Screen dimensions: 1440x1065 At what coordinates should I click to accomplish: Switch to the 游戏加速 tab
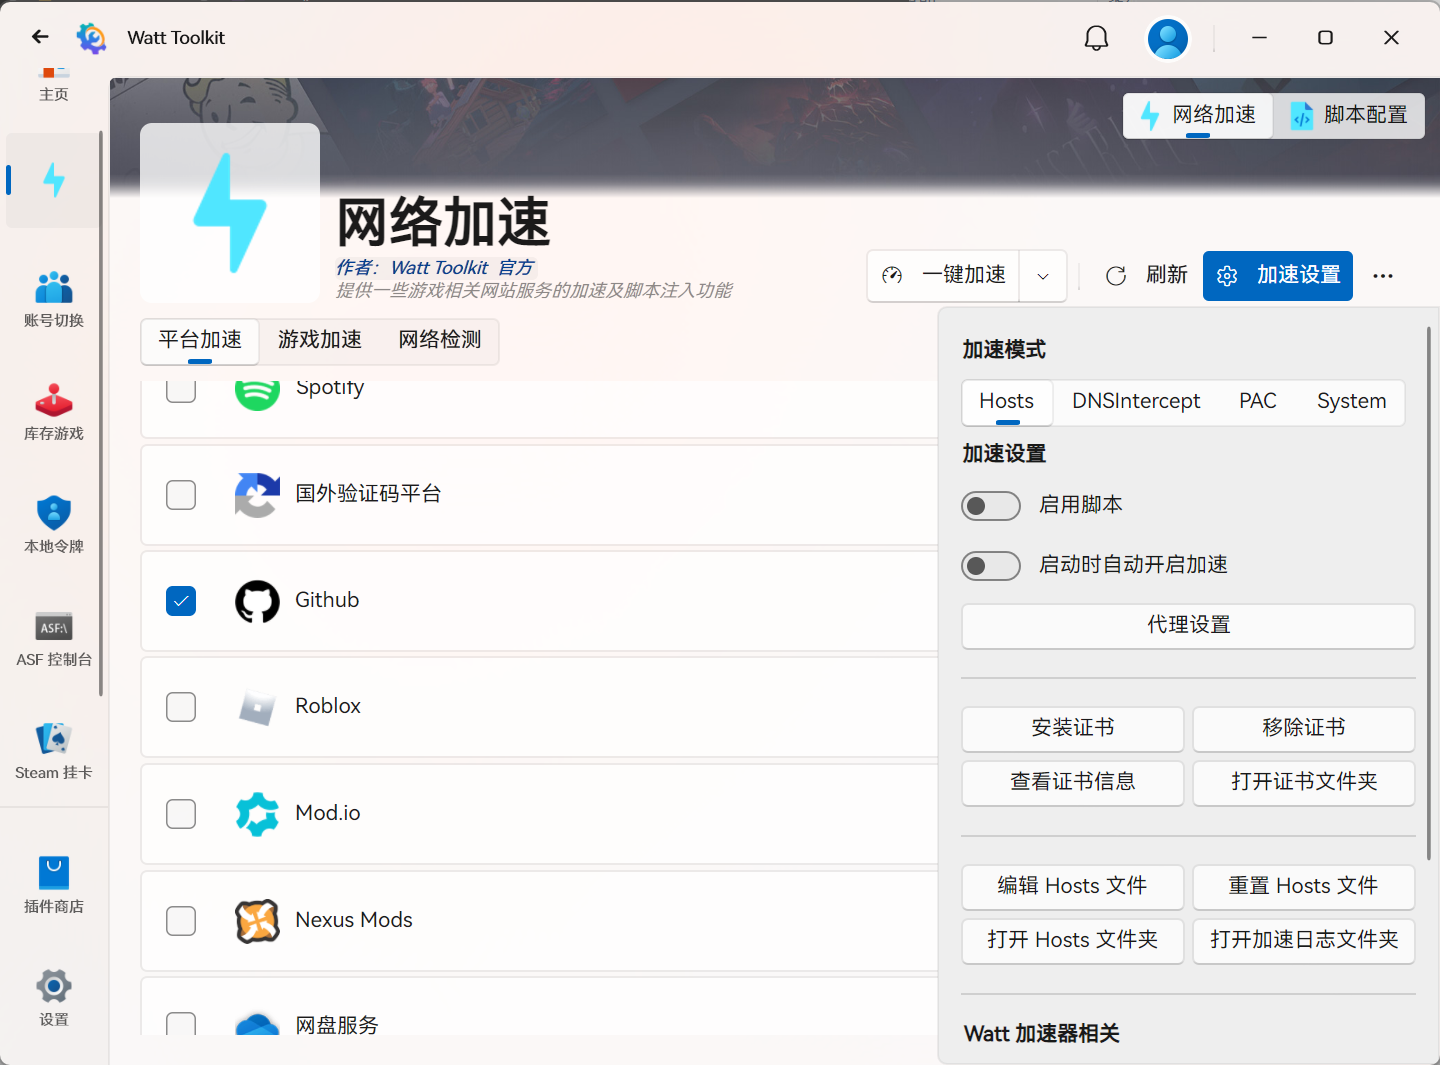[320, 340]
